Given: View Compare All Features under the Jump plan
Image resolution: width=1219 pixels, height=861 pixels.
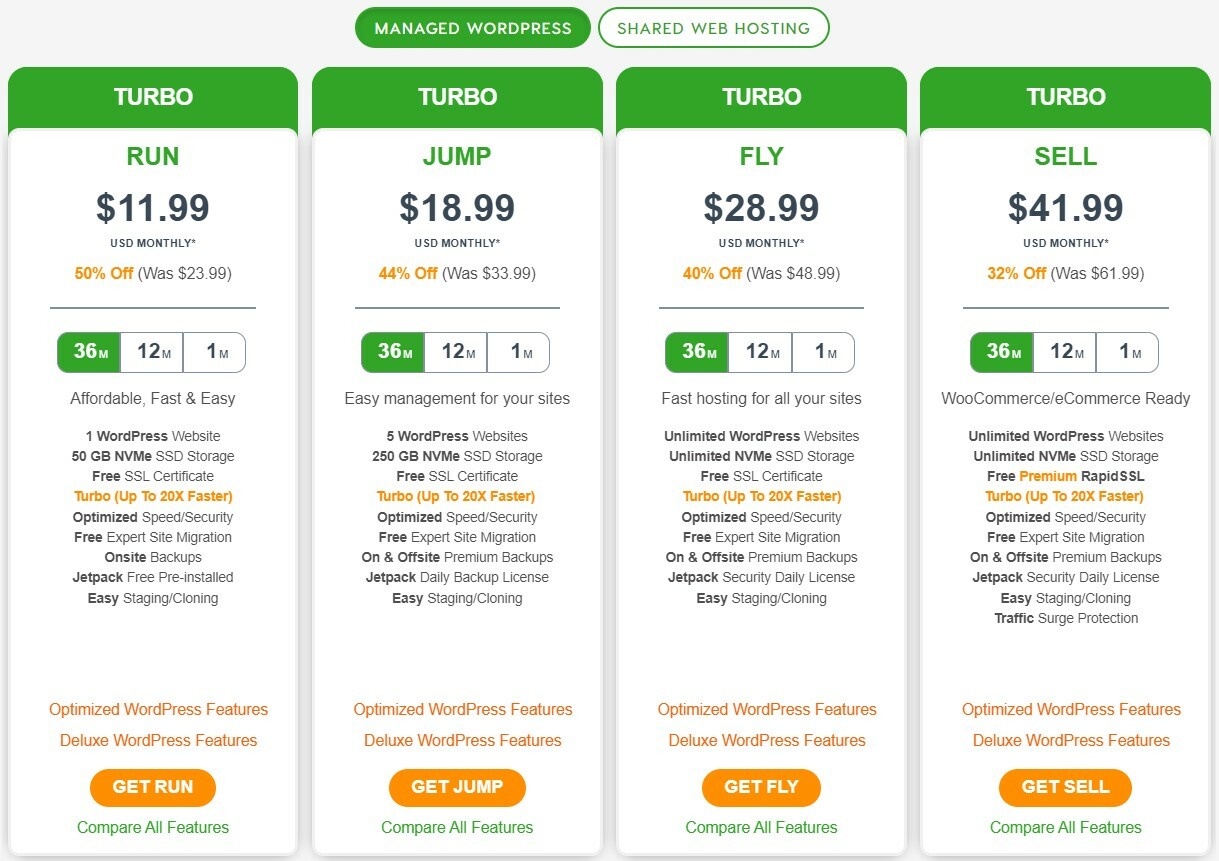Looking at the screenshot, I should point(456,827).
